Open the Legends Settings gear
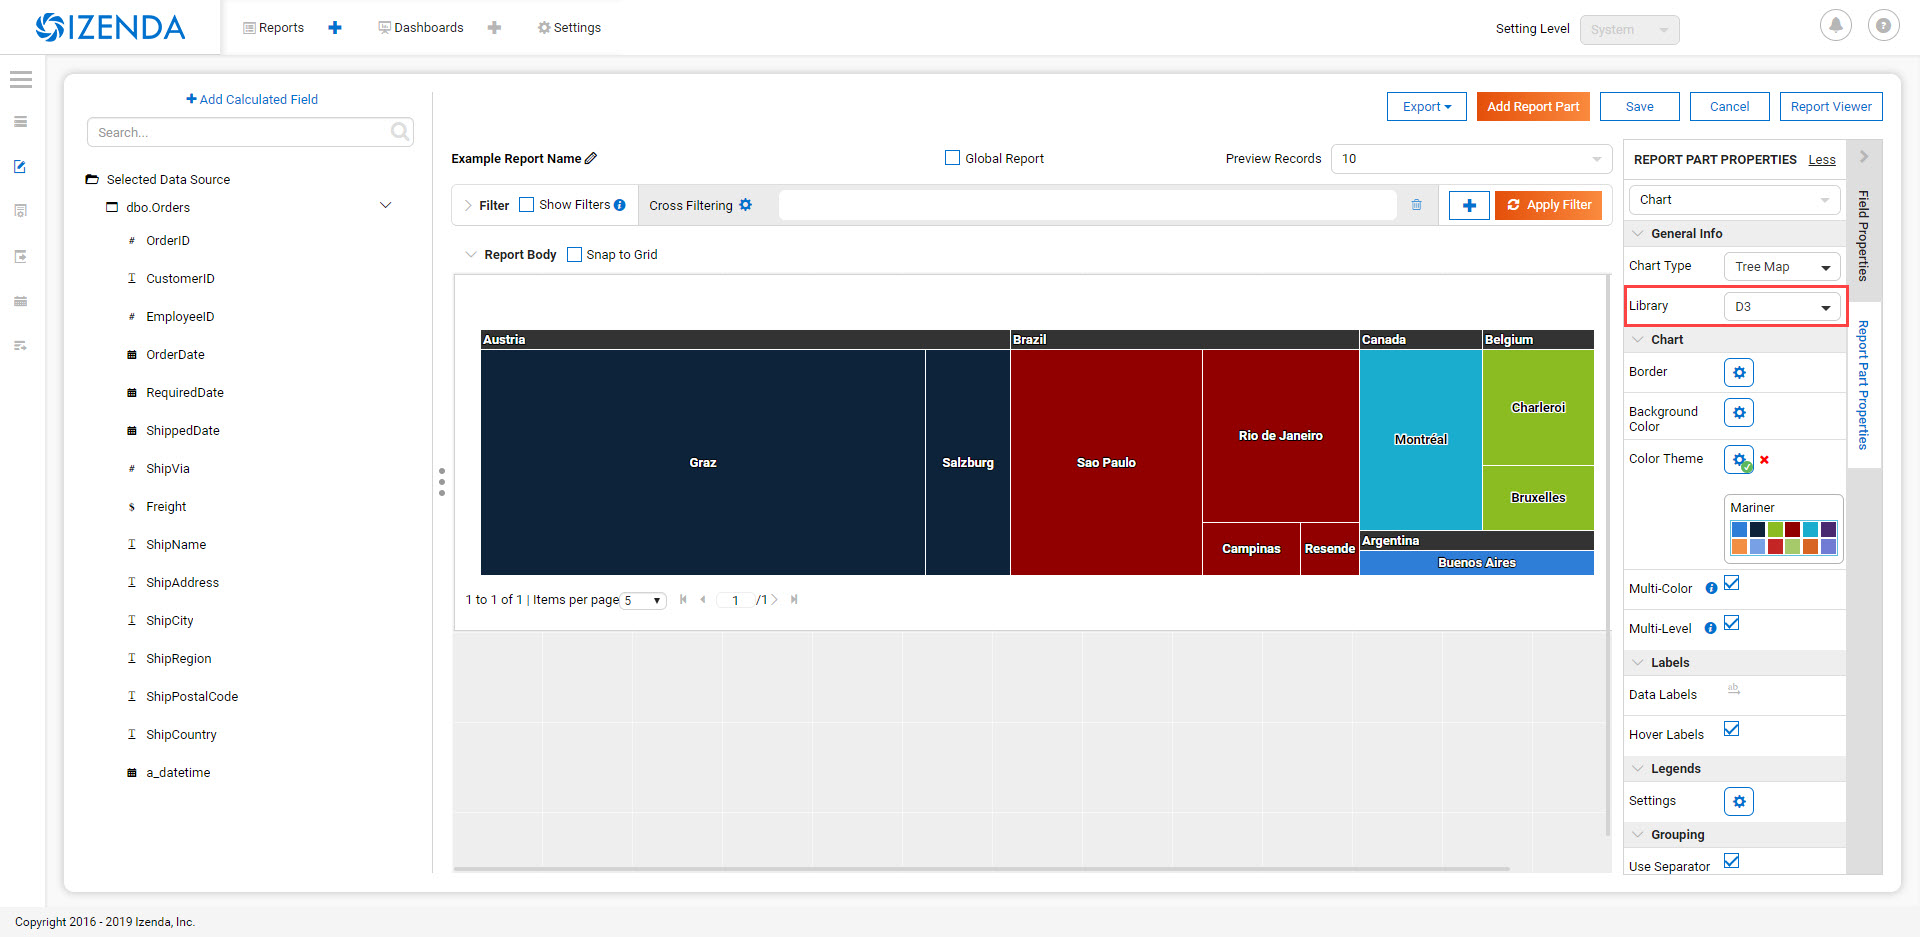Viewport: 1920px width, 937px height. point(1739,801)
